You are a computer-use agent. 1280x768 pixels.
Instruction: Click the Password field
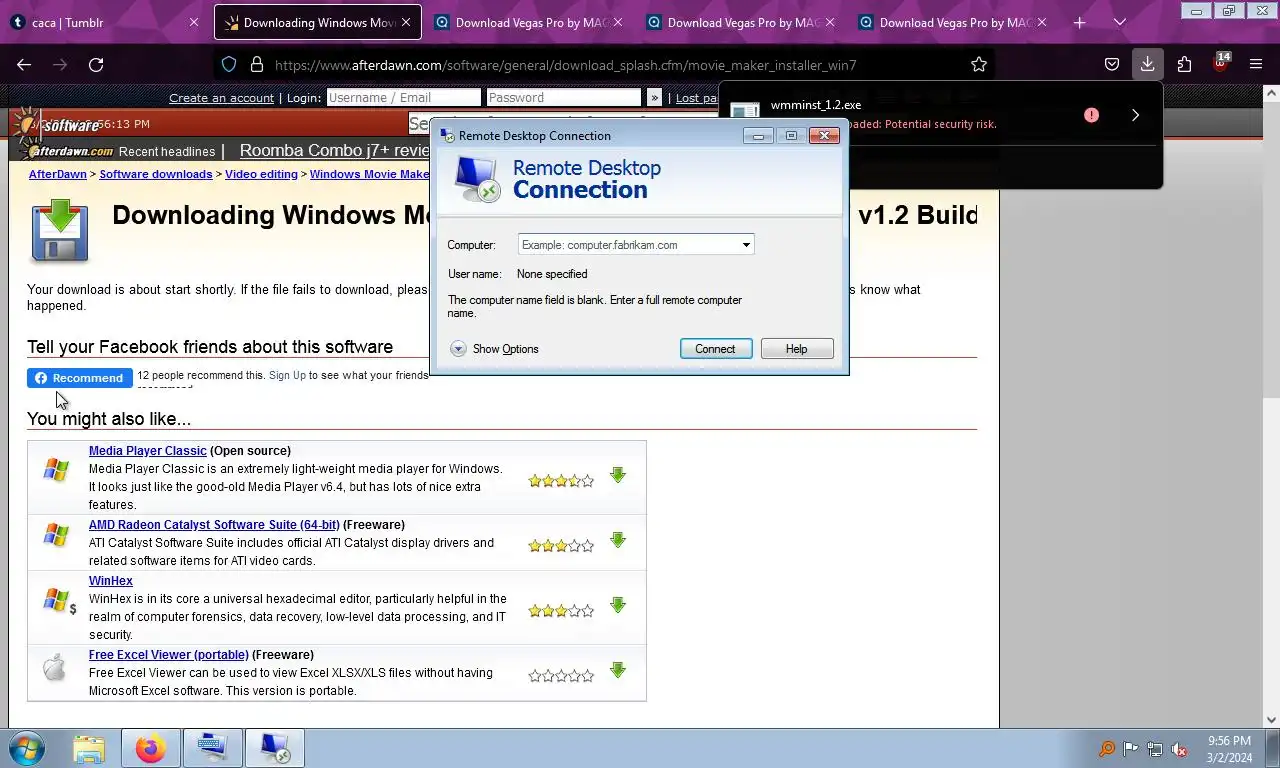563,97
